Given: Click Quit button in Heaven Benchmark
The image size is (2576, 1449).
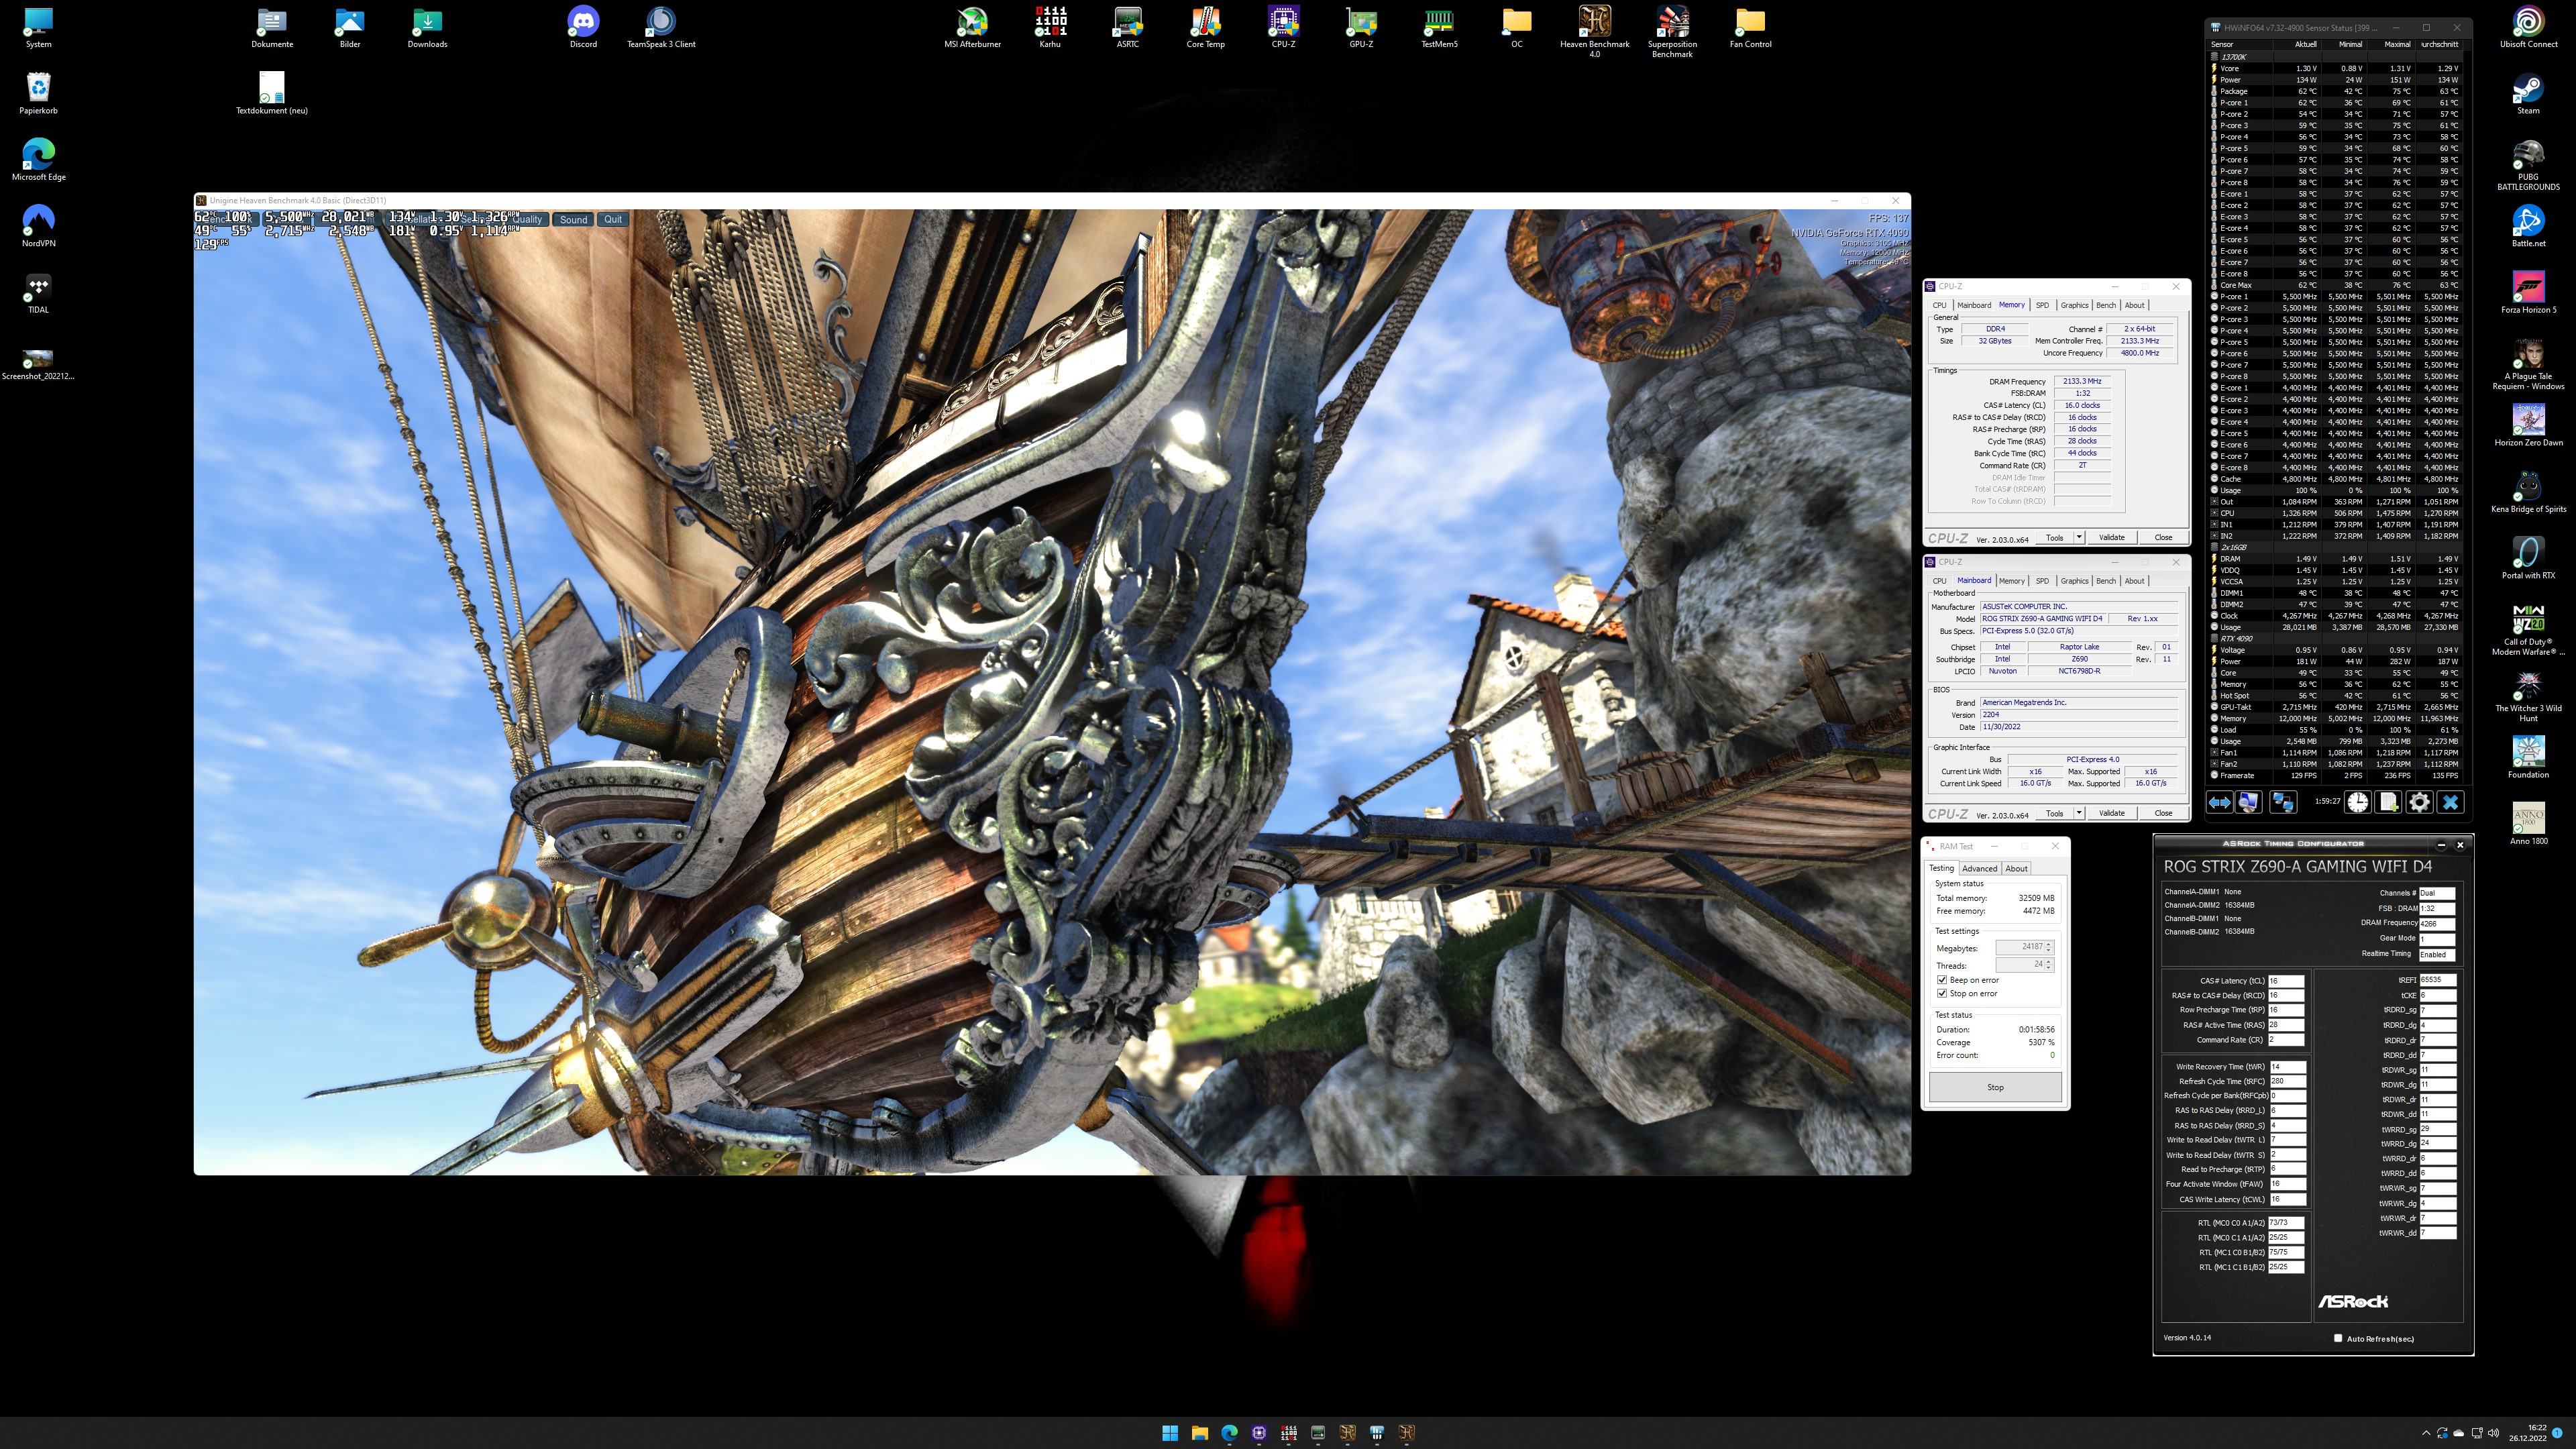Looking at the screenshot, I should (612, 220).
